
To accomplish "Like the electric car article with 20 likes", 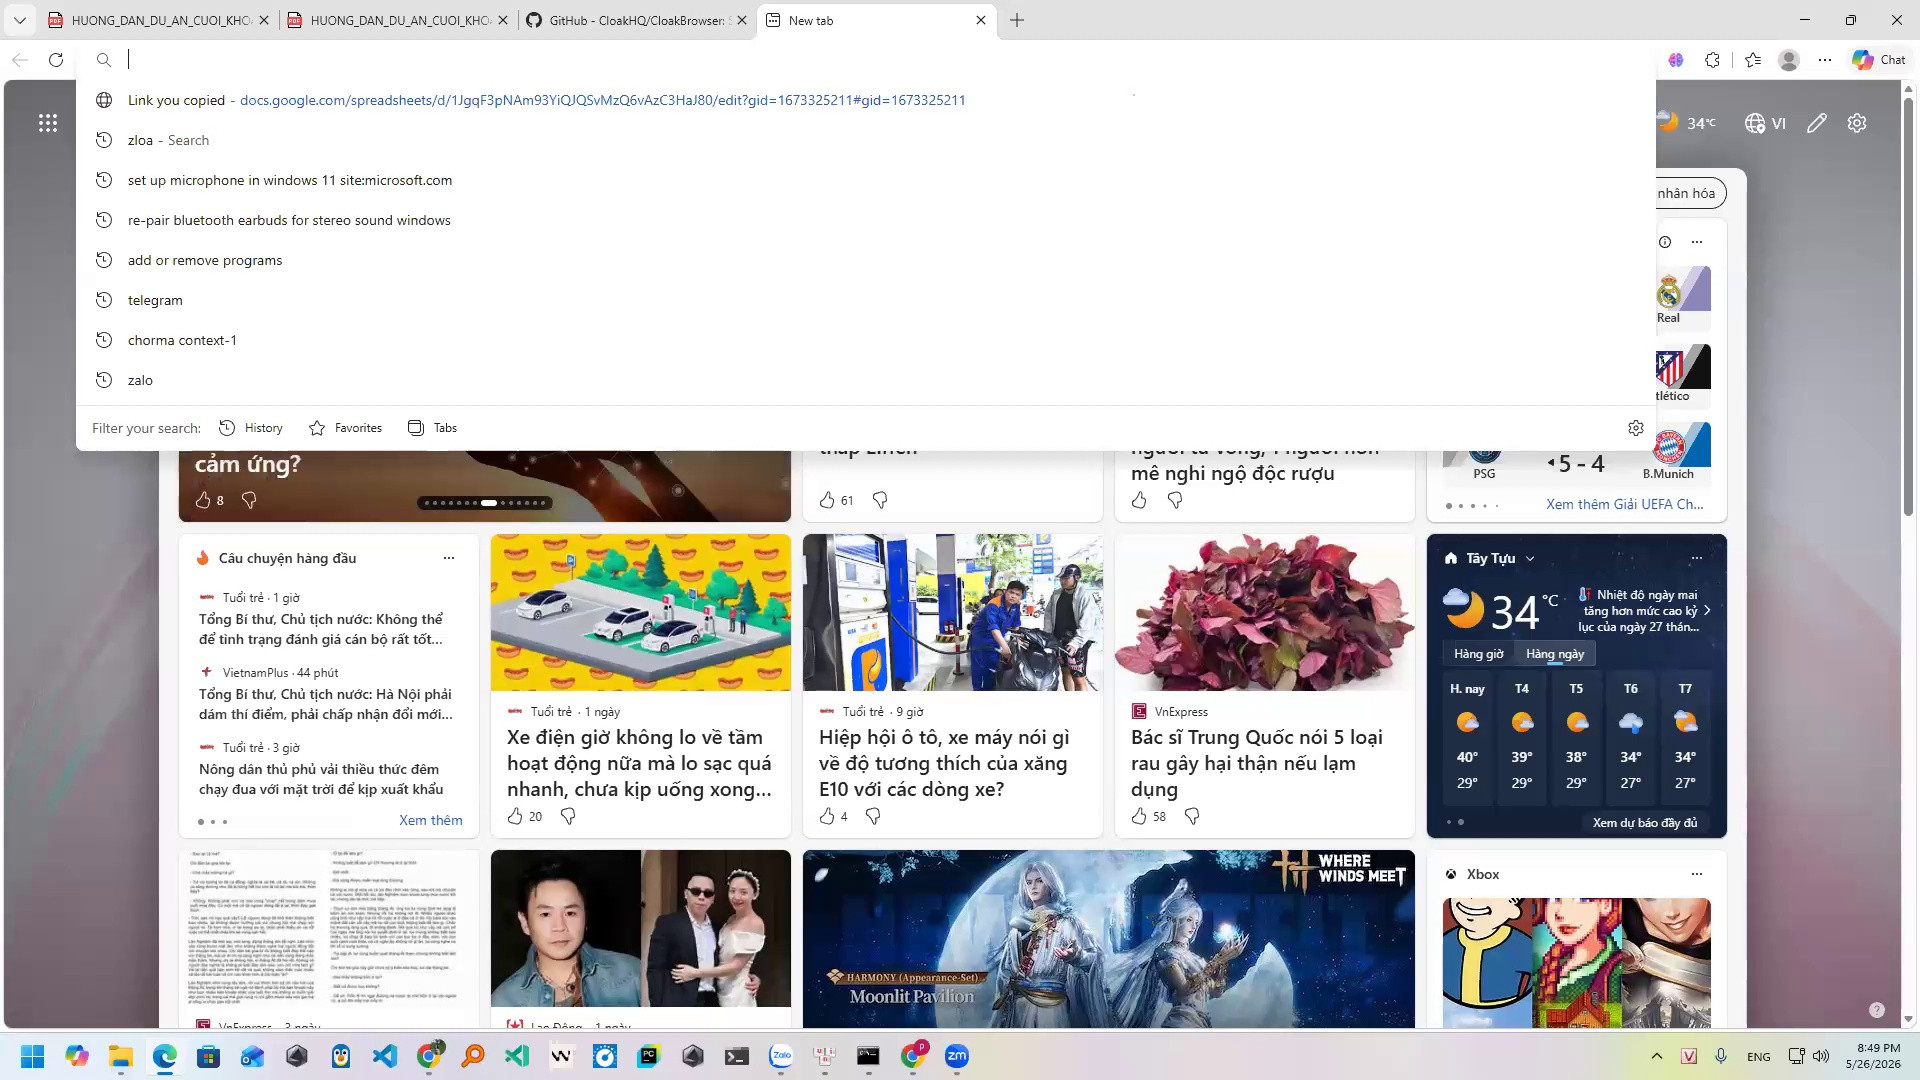I will point(515,817).
